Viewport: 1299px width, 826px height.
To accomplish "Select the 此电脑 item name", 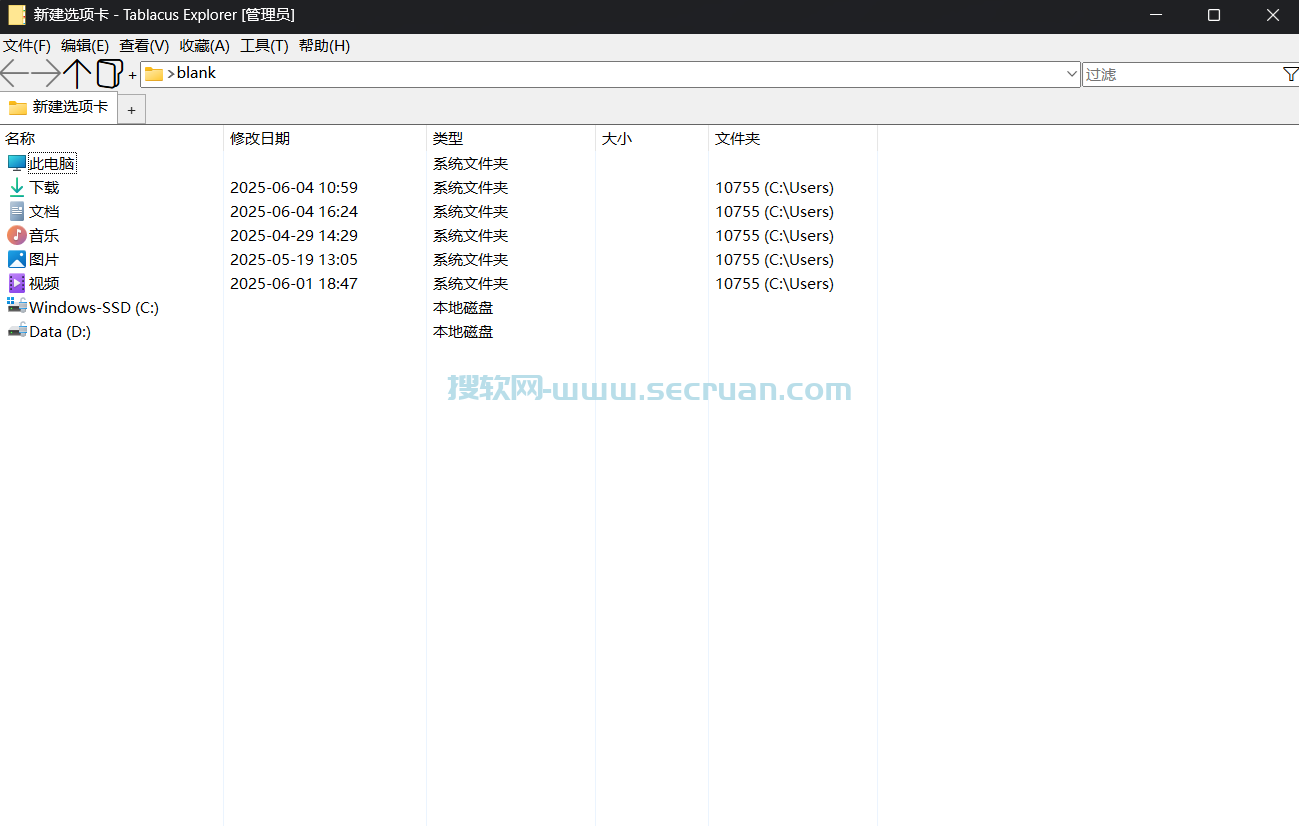I will [x=52, y=163].
